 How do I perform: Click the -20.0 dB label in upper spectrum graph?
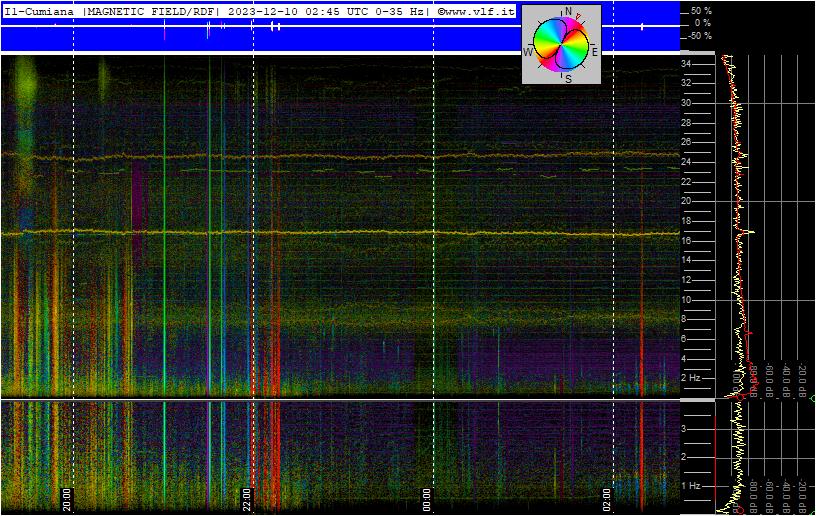pos(802,382)
